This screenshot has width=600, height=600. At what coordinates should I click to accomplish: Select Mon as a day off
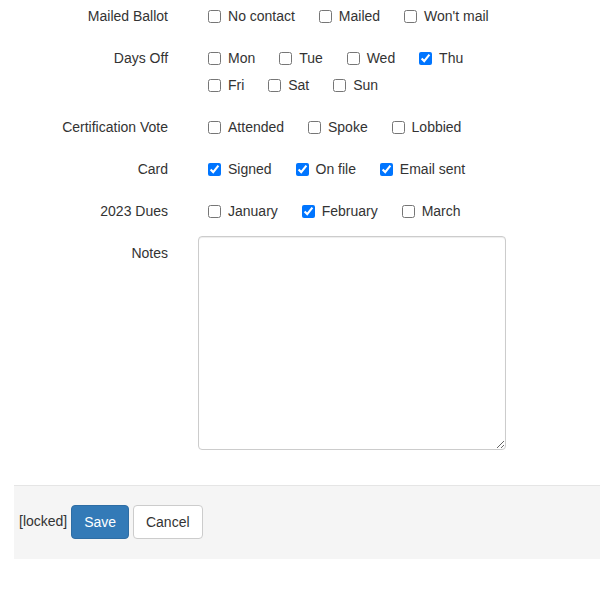tap(214, 59)
